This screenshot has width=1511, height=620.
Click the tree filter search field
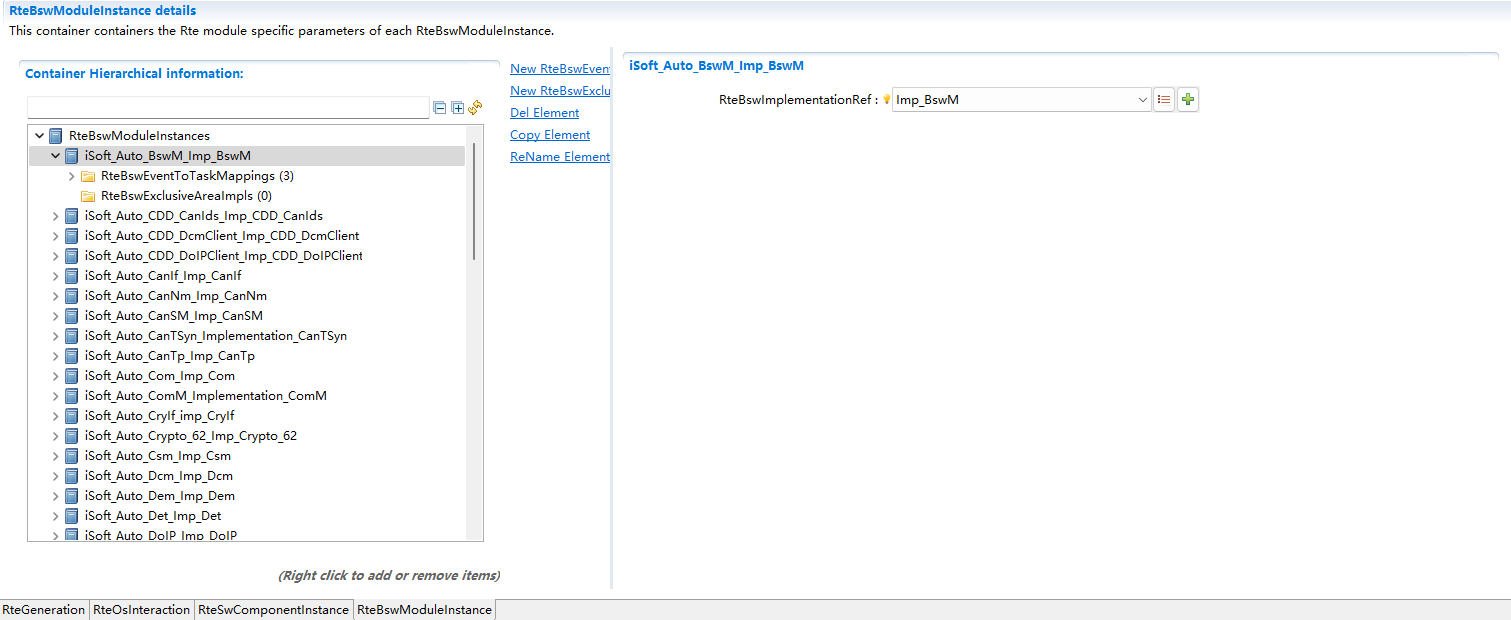pos(228,107)
